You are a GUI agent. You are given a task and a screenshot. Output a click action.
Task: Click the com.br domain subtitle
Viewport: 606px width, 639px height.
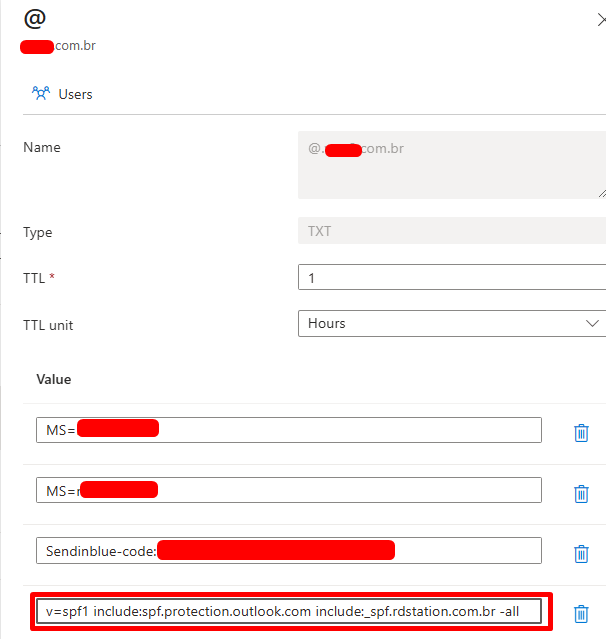58,46
